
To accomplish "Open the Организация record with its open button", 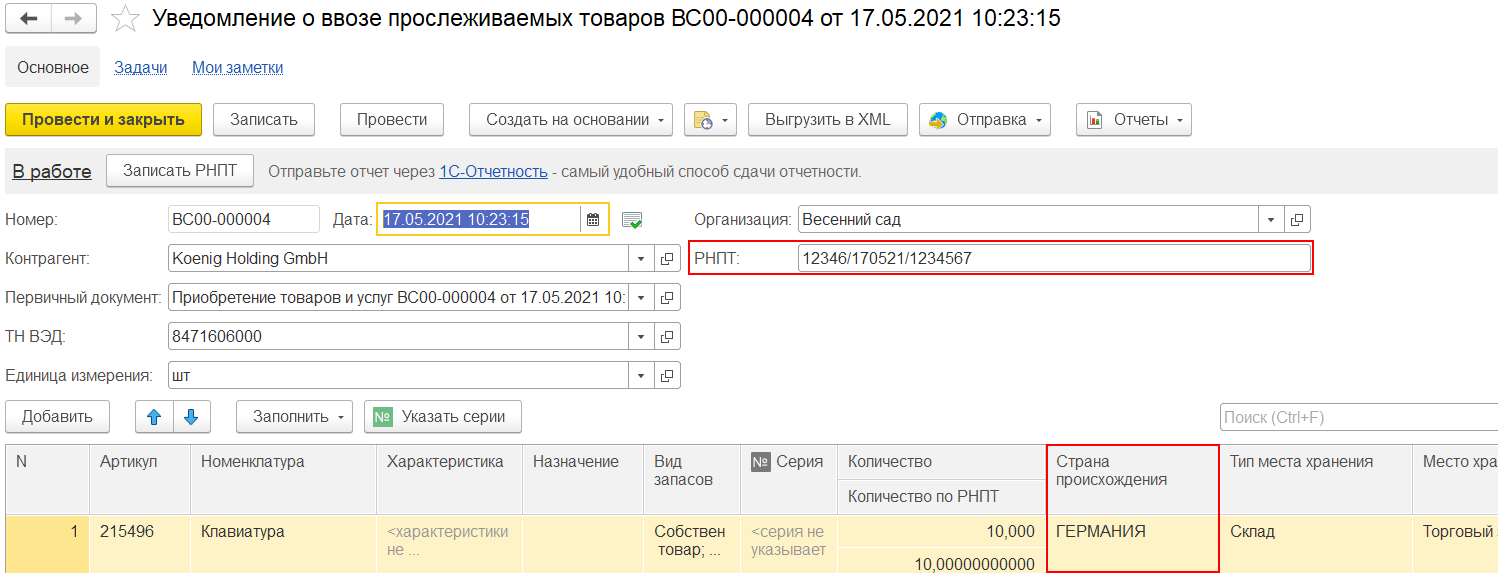I will (x=1298, y=220).
